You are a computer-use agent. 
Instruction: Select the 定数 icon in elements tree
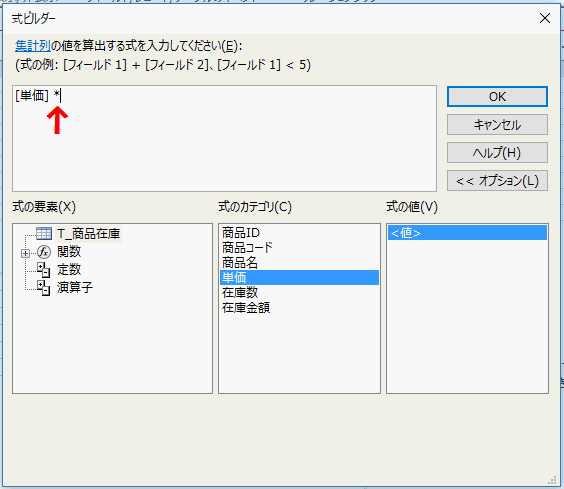(44, 270)
